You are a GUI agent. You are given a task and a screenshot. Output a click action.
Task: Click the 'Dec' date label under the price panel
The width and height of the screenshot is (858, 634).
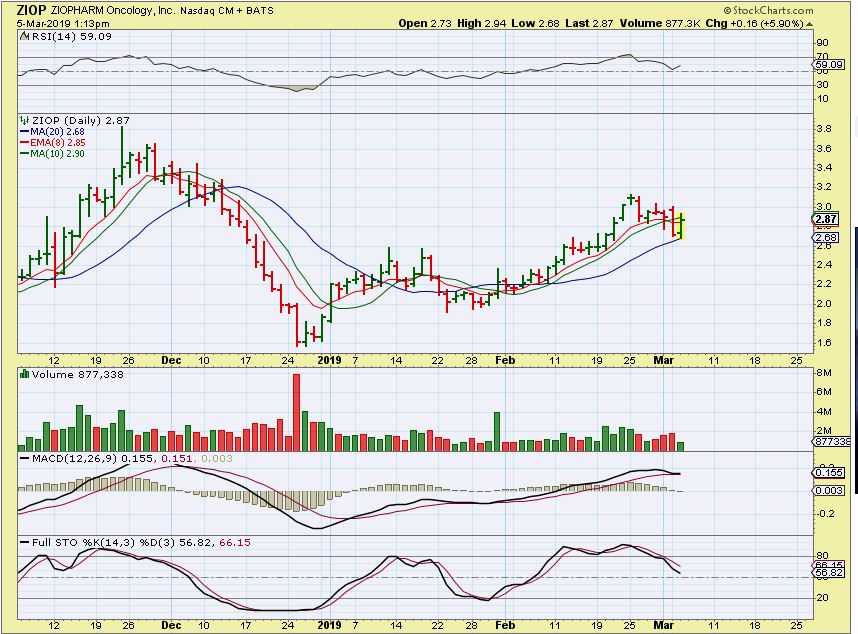171,360
